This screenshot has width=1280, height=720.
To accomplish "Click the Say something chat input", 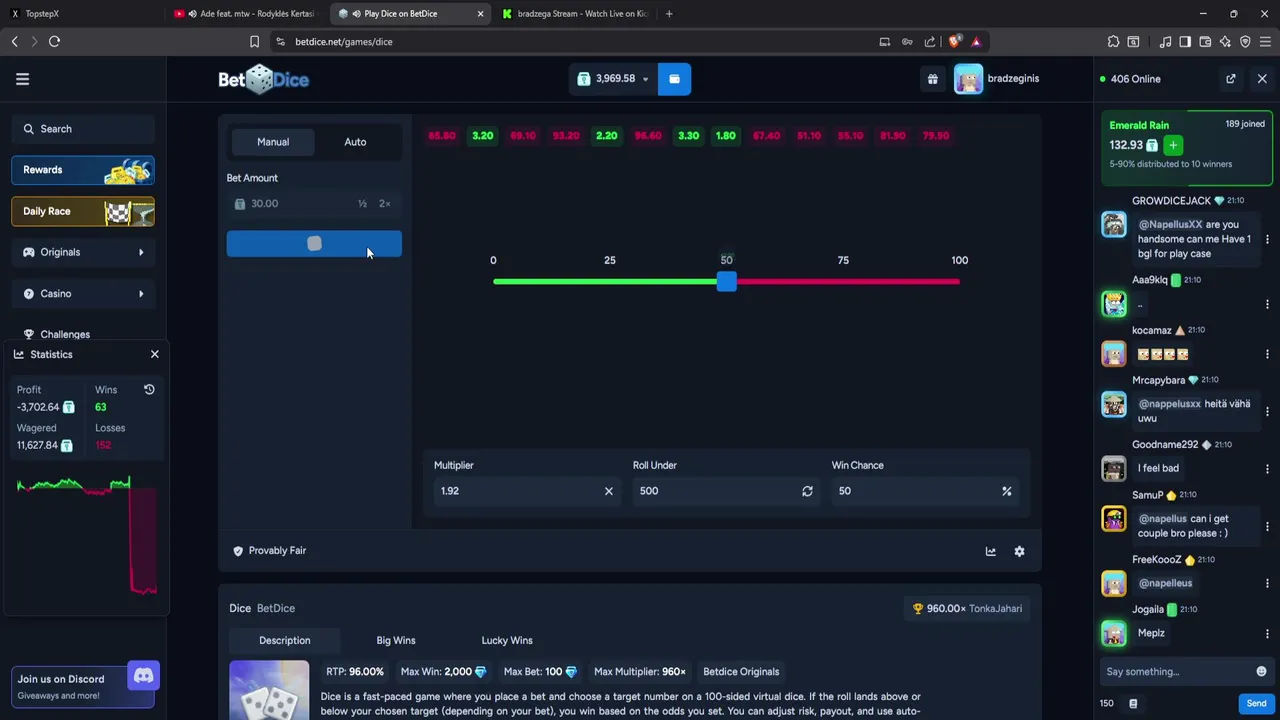I will [x=1176, y=671].
